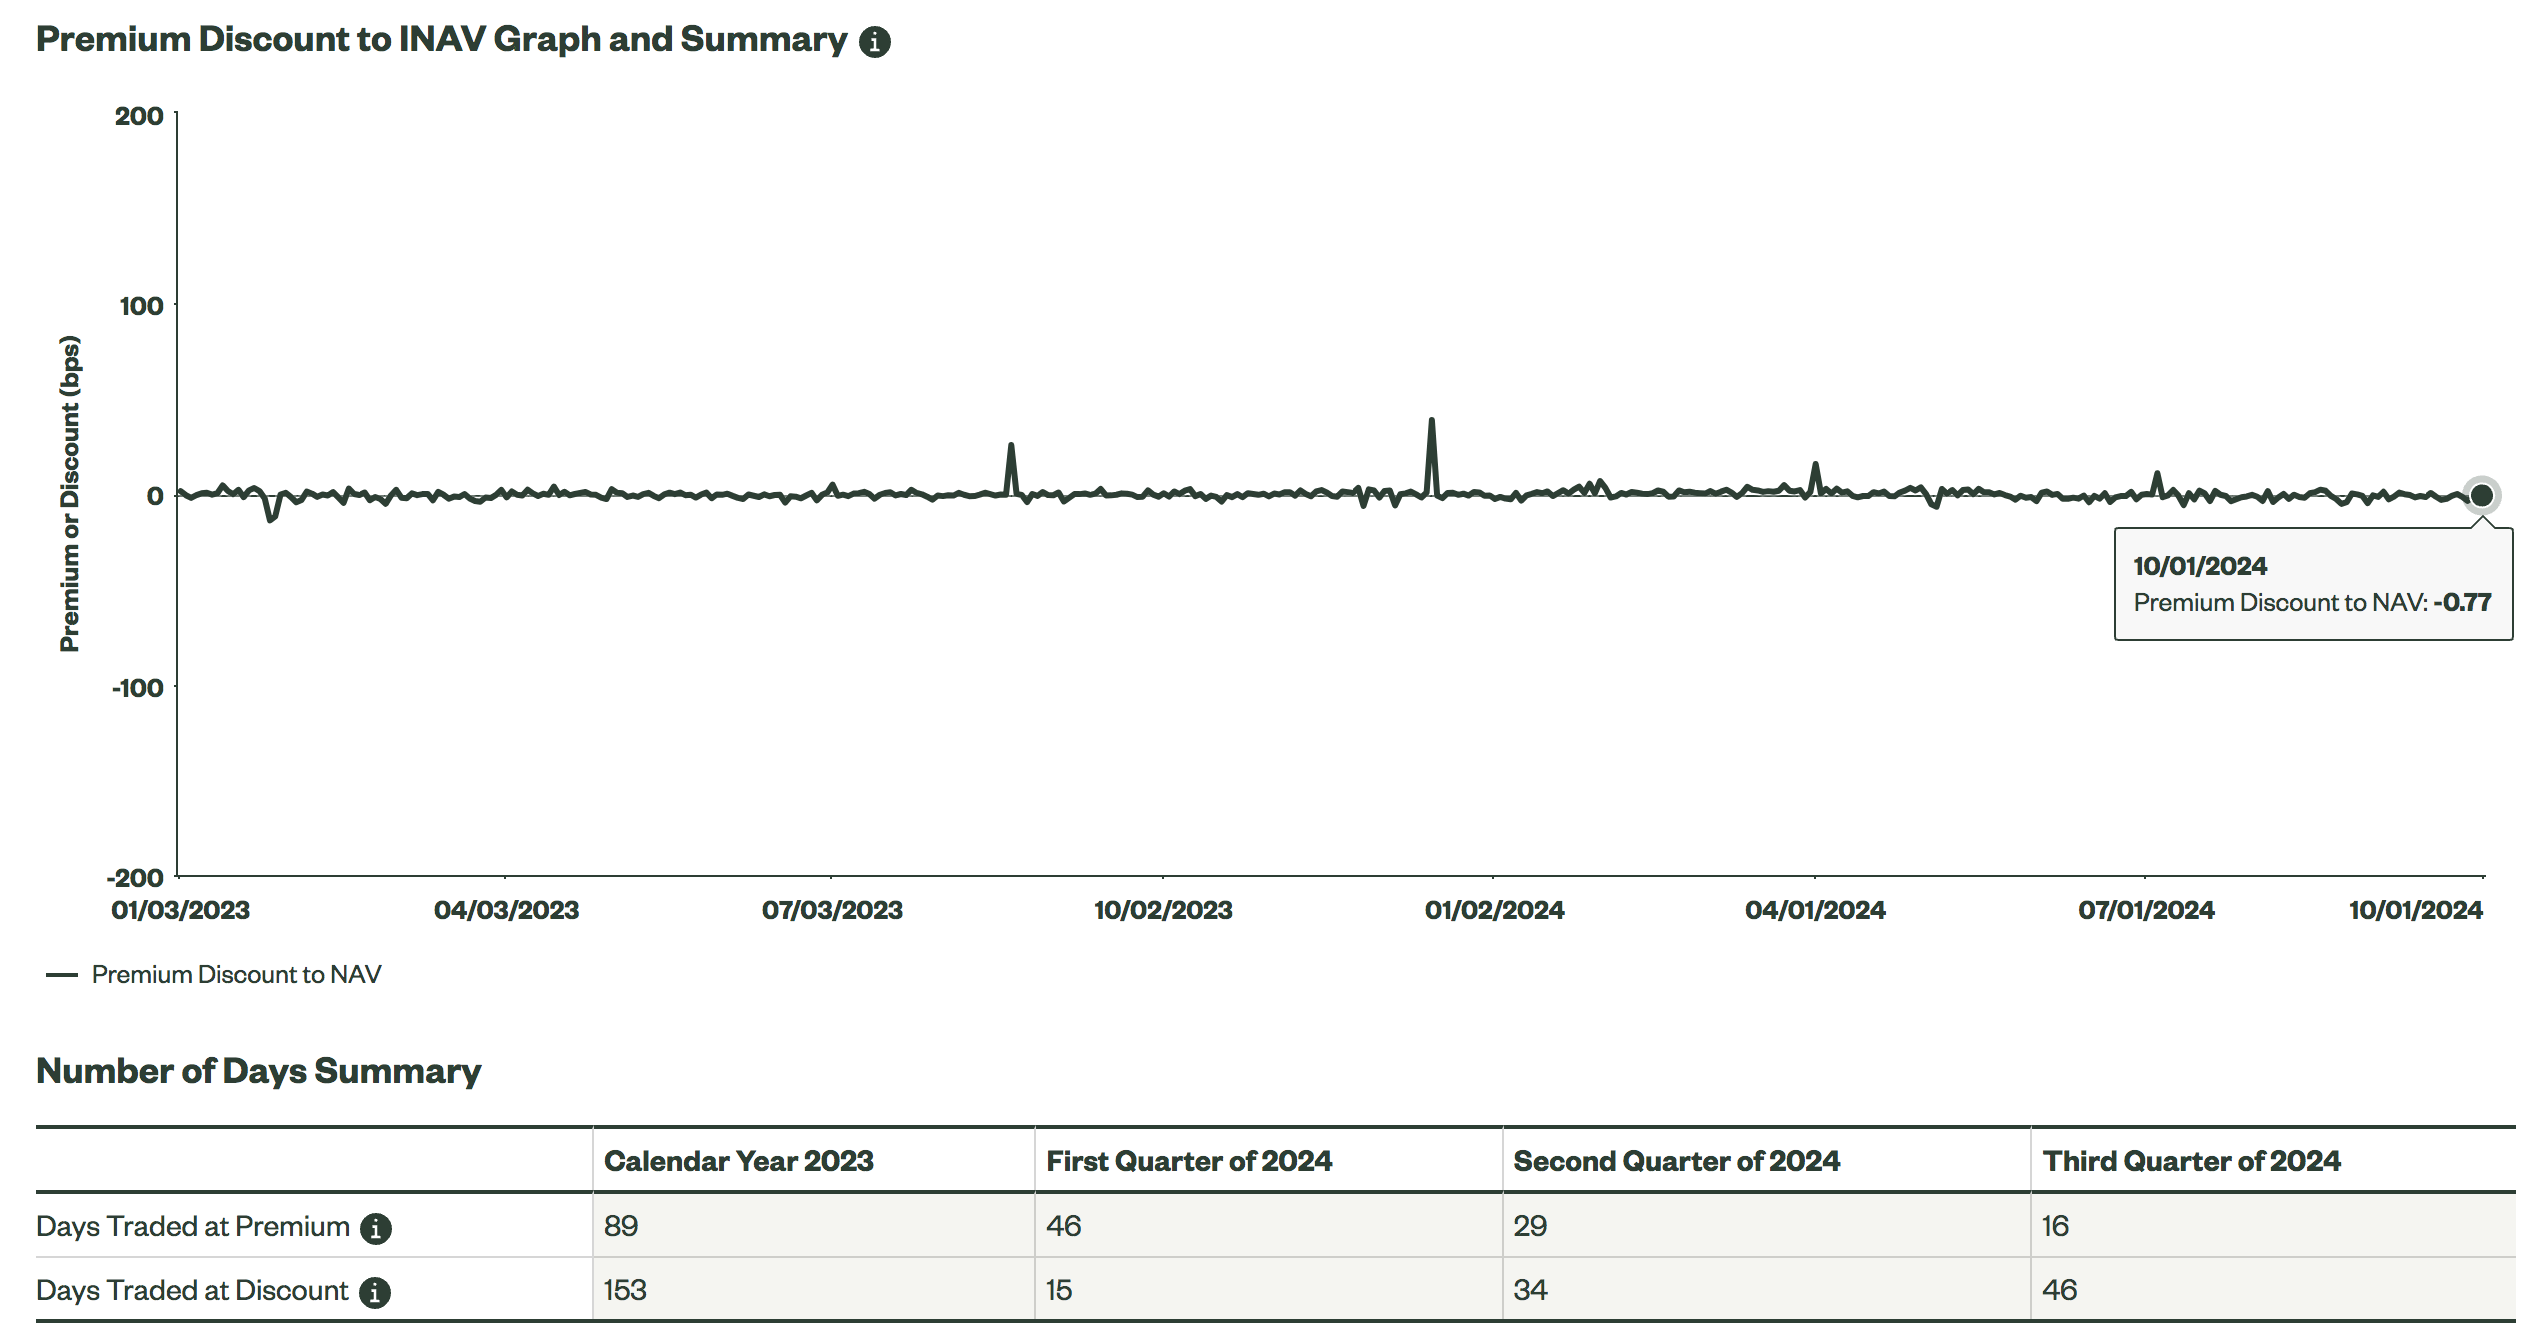Image resolution: width=2528 pixels, height=1340 pixels.
Task: Click the 04/03/2023 x-axis date label
Action: pos(506,910)
